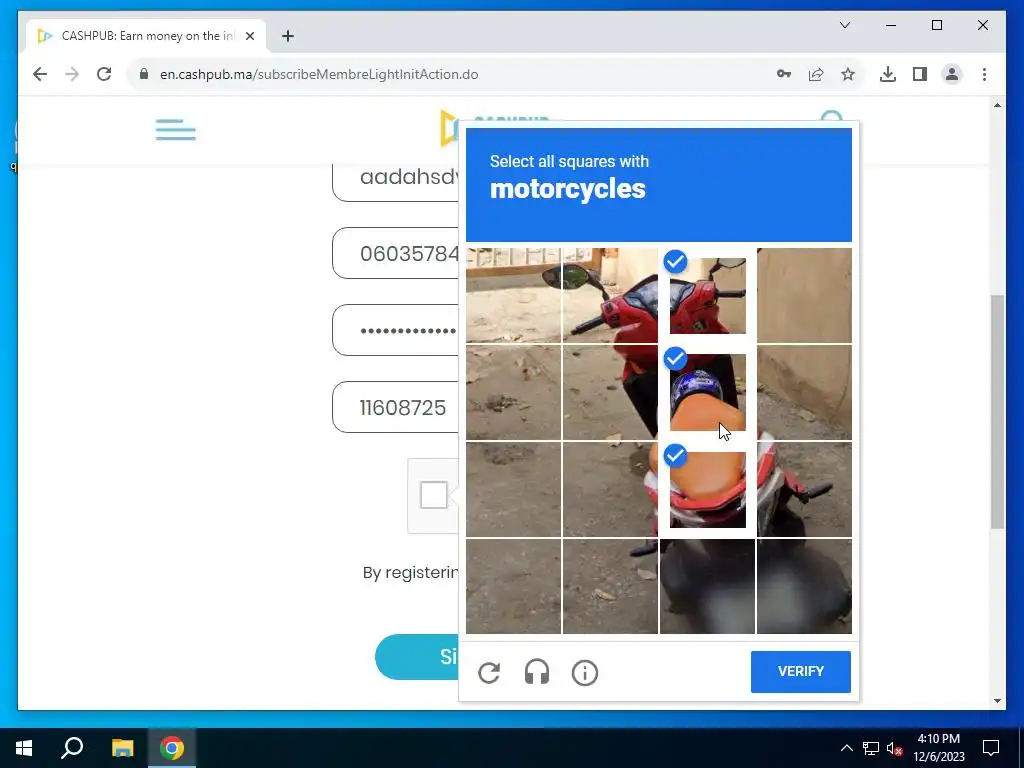The height and width of the screenshot is (768, 1024).
Task: Click the address bar URL
Action: [319, 74]
